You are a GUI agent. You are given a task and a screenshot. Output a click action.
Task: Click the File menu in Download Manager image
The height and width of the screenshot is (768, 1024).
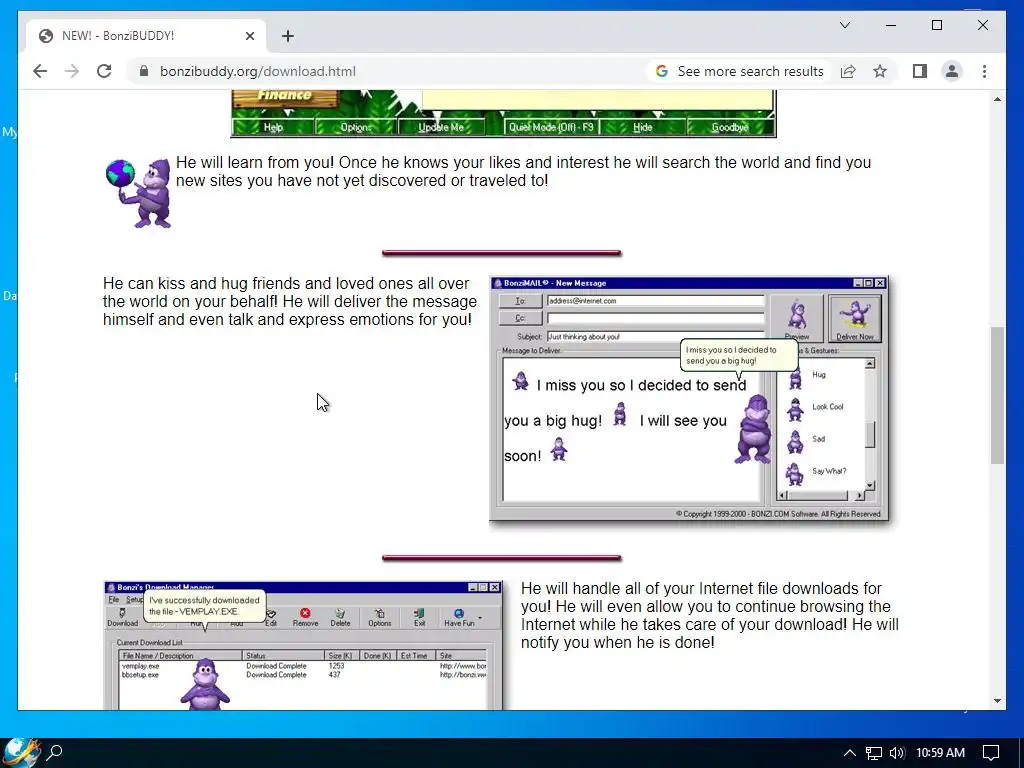(x=114, y=600)
